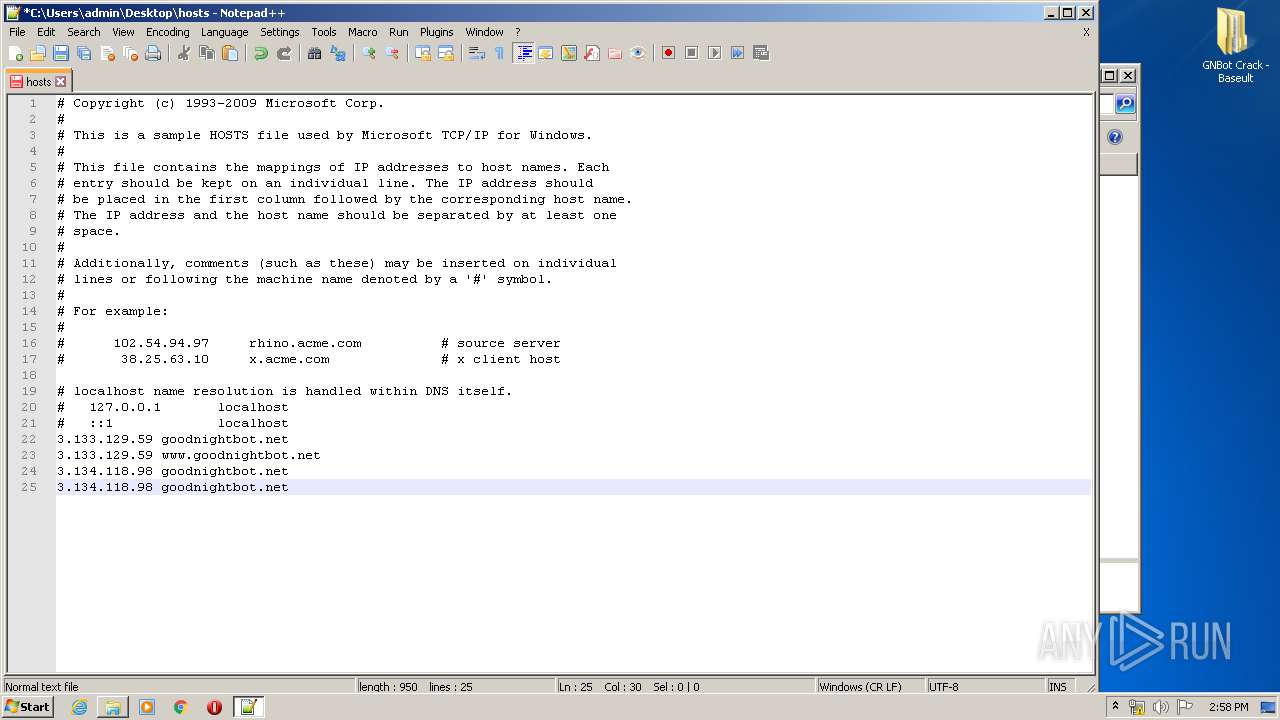Toggle synchronize horizontal scrolling
The width and height of the screenshot is (1280, 720).
[446, 53]
